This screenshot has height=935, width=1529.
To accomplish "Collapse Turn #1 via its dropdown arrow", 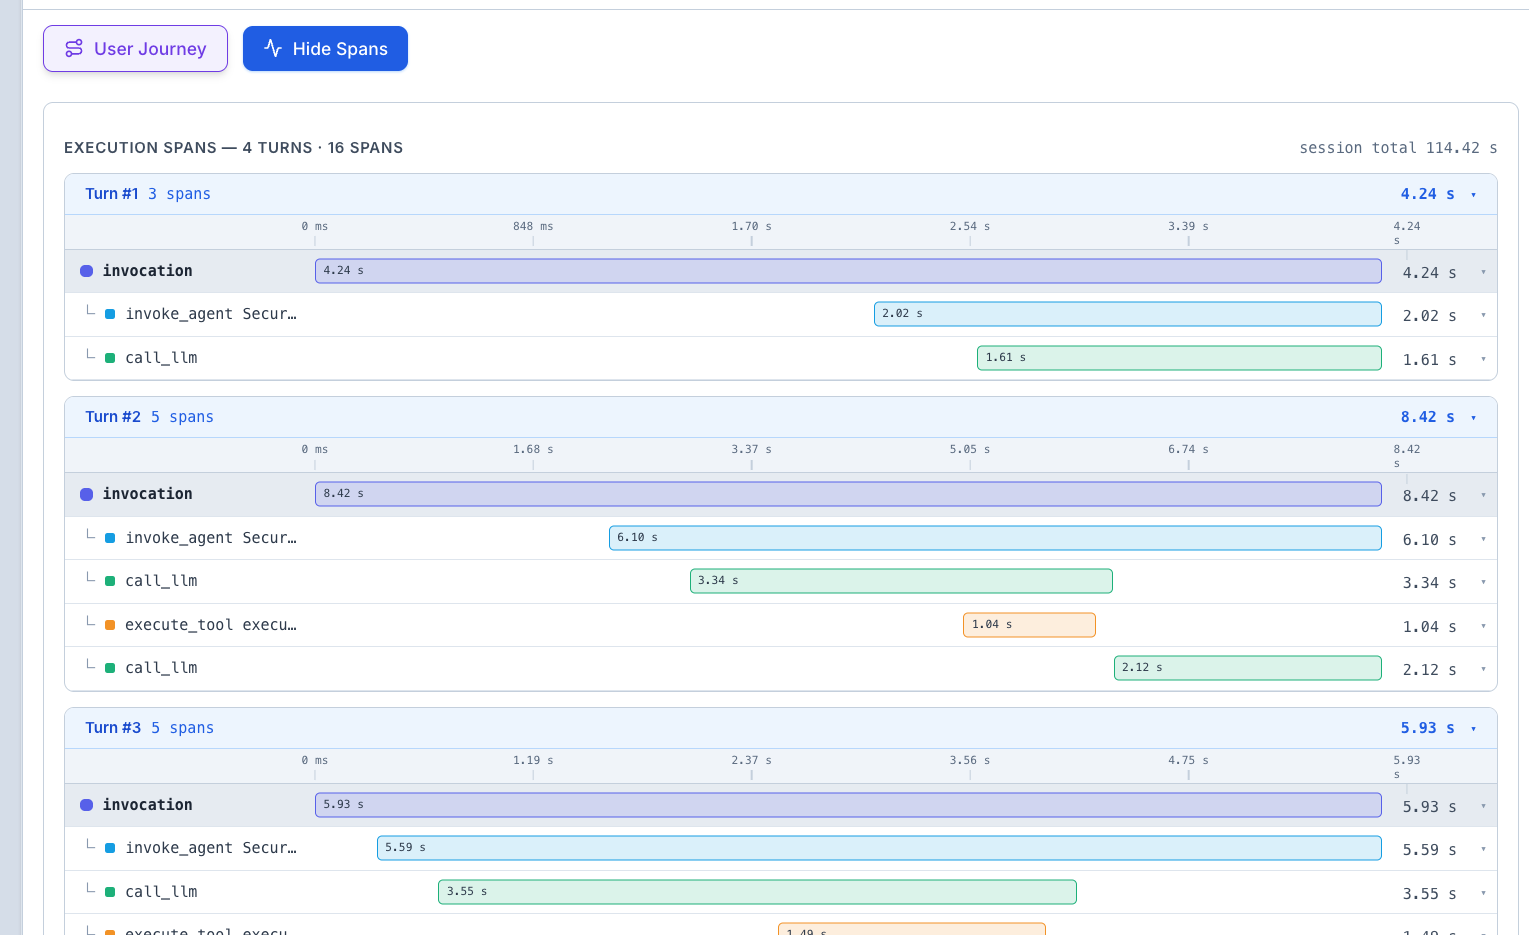I will pyautogui.click(x=1472, y=195).
